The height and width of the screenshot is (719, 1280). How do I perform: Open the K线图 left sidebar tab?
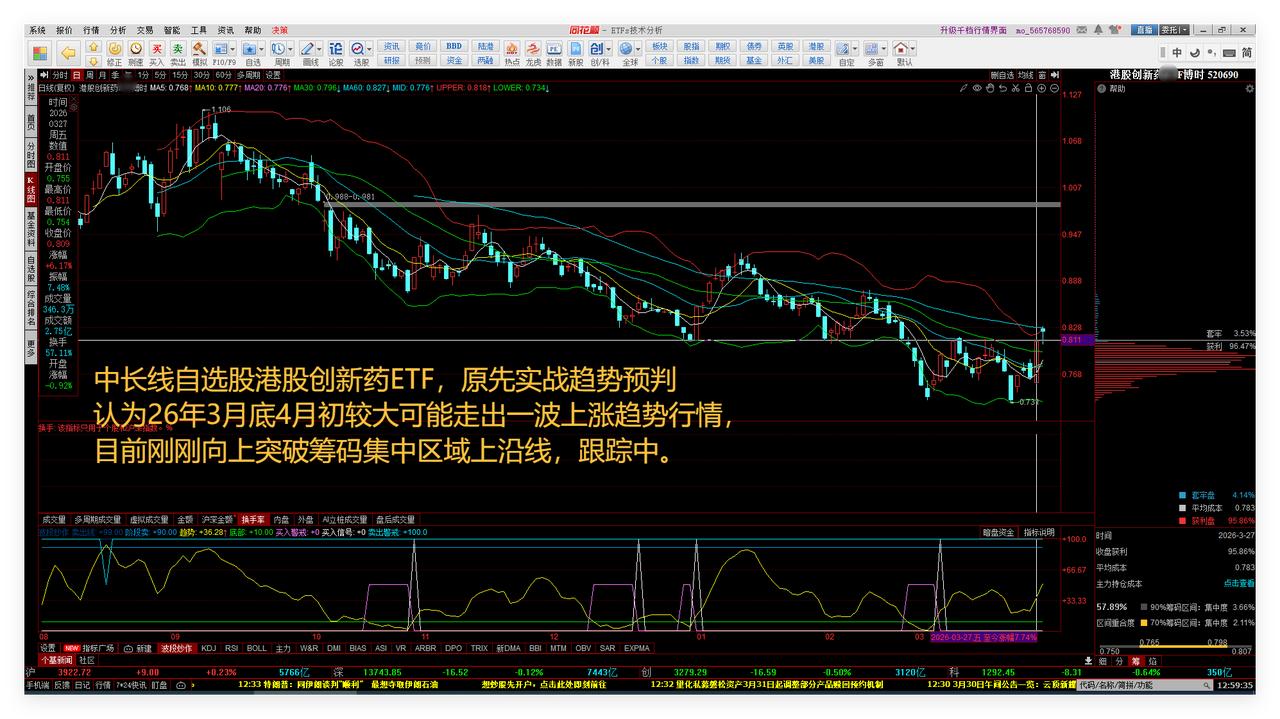click(x=31, y=190)
